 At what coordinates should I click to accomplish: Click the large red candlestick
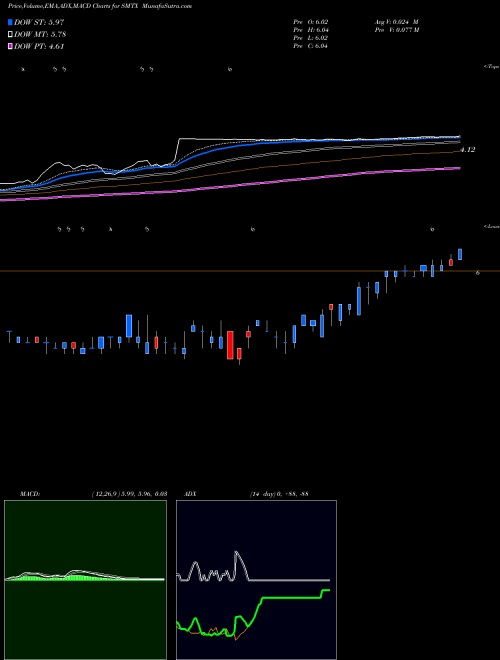(x=230, y=345)
